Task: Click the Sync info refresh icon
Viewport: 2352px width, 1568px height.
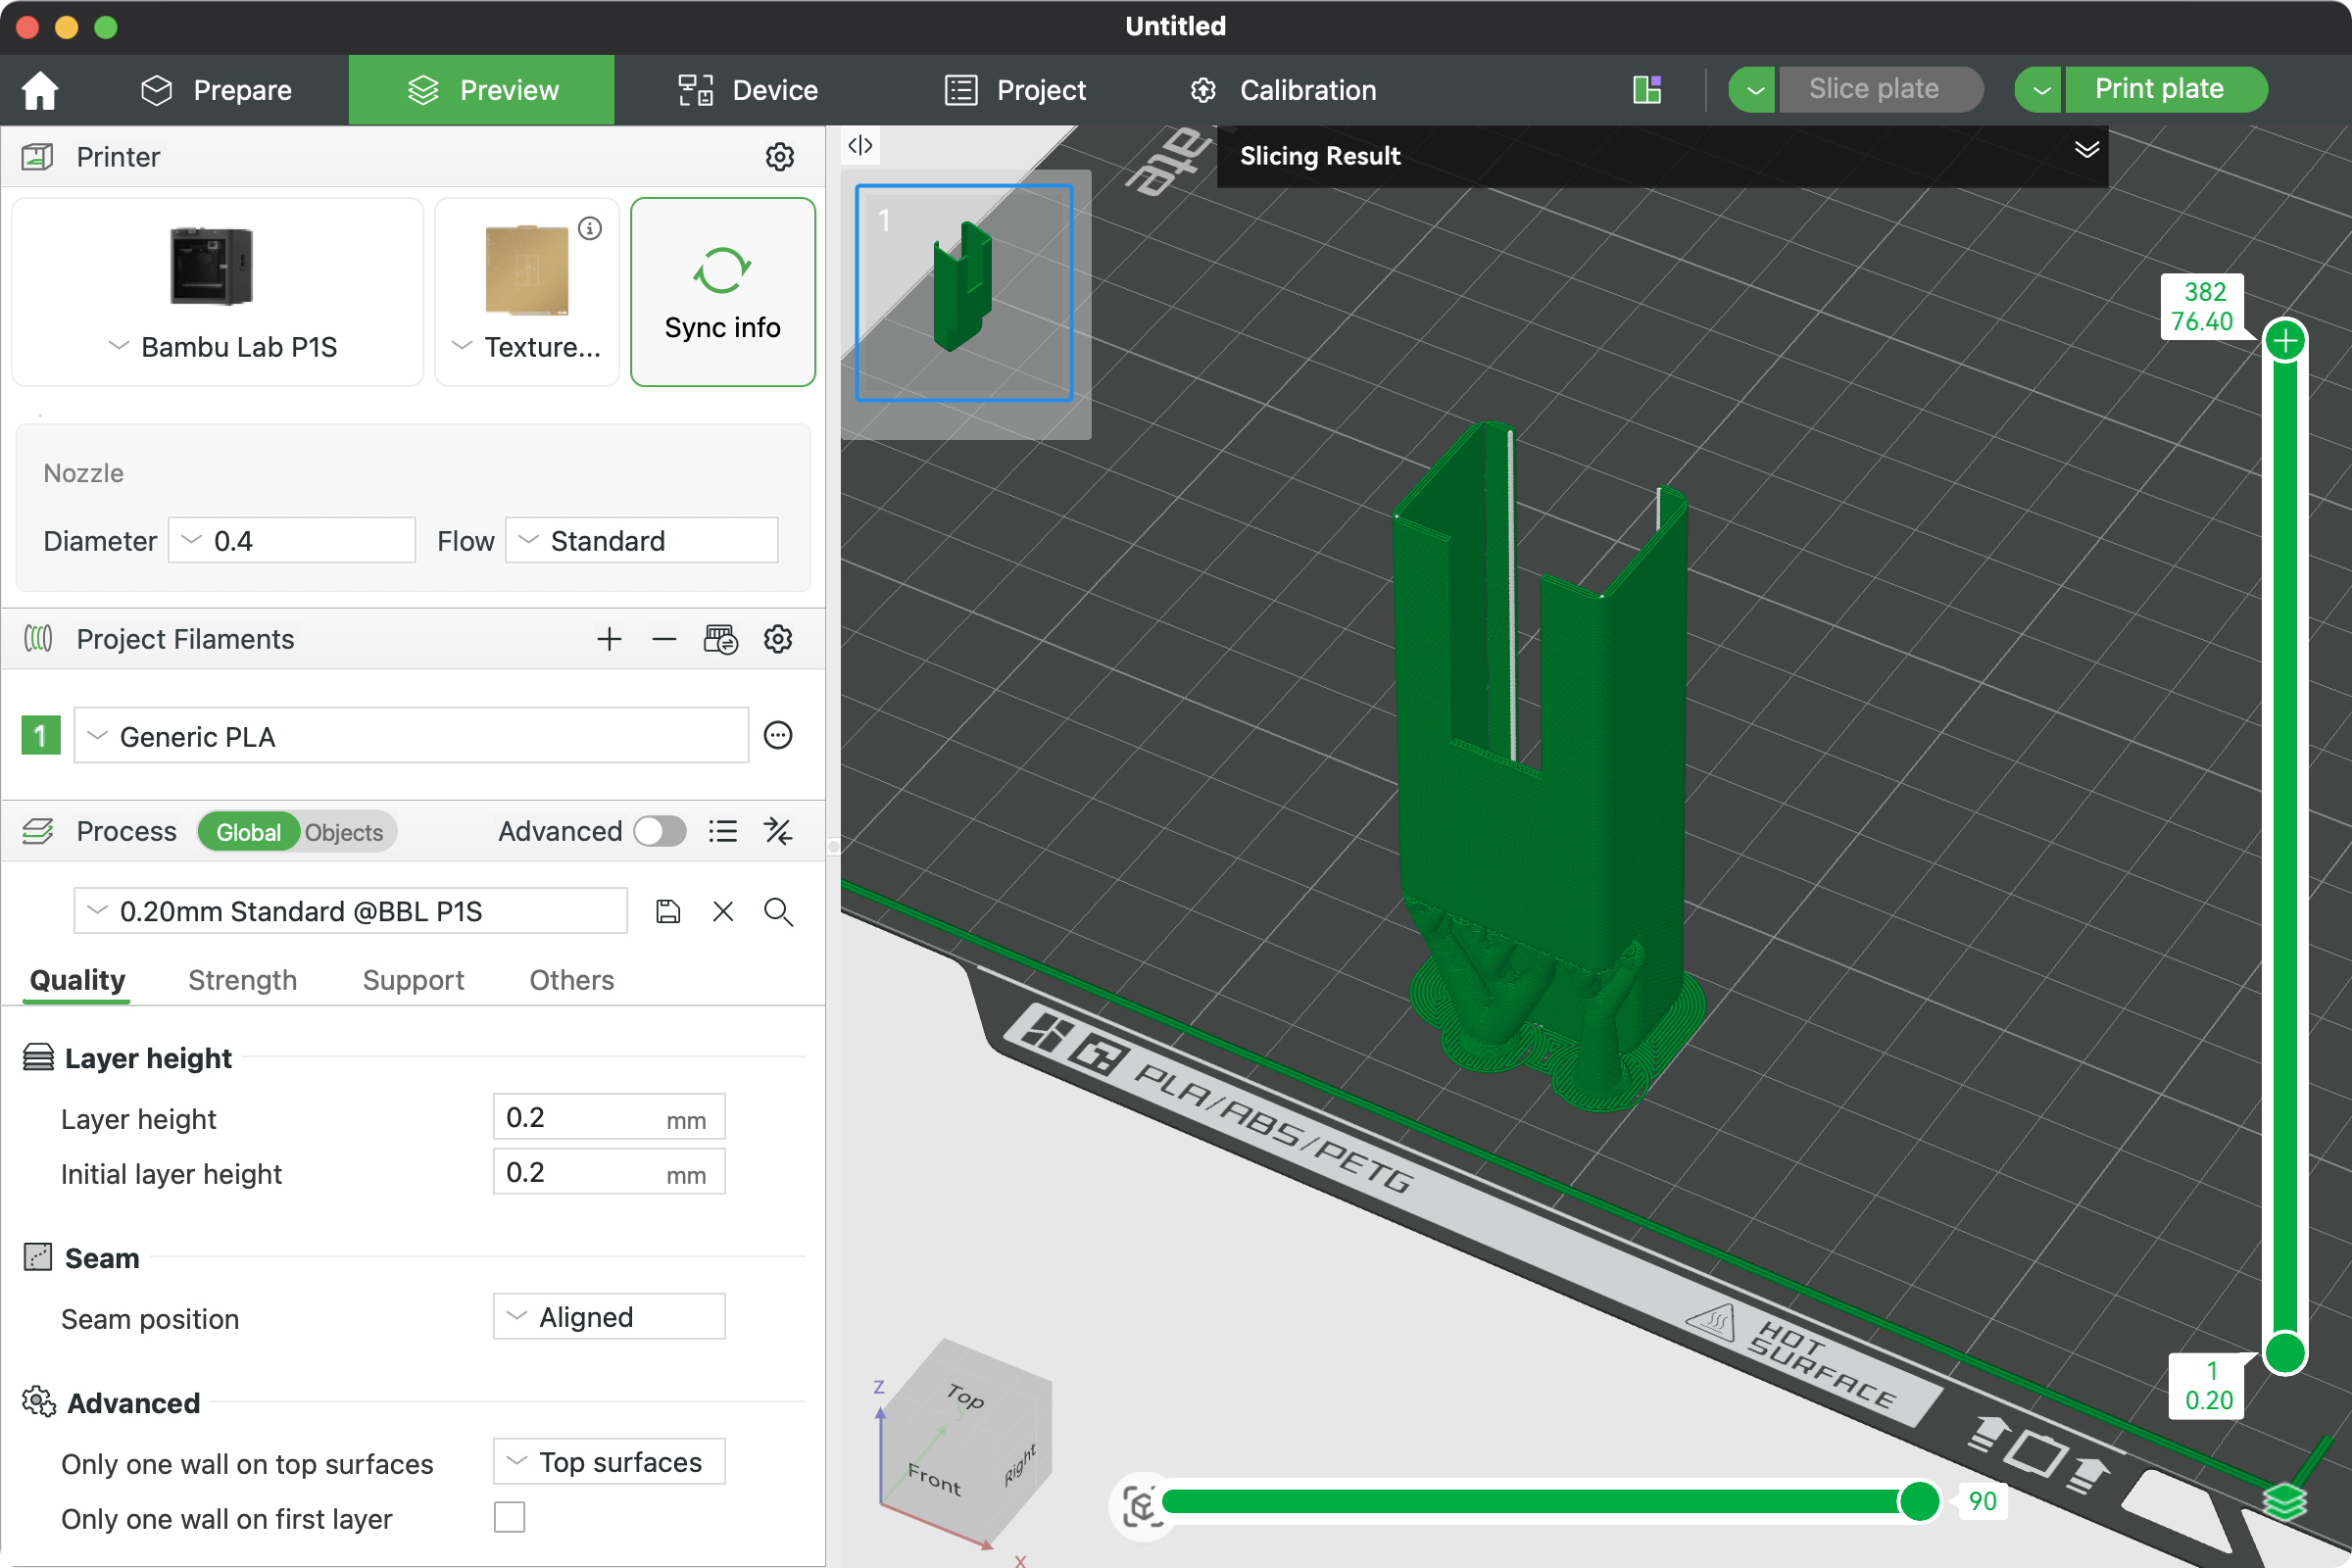Action: click(x=722, y=271)
